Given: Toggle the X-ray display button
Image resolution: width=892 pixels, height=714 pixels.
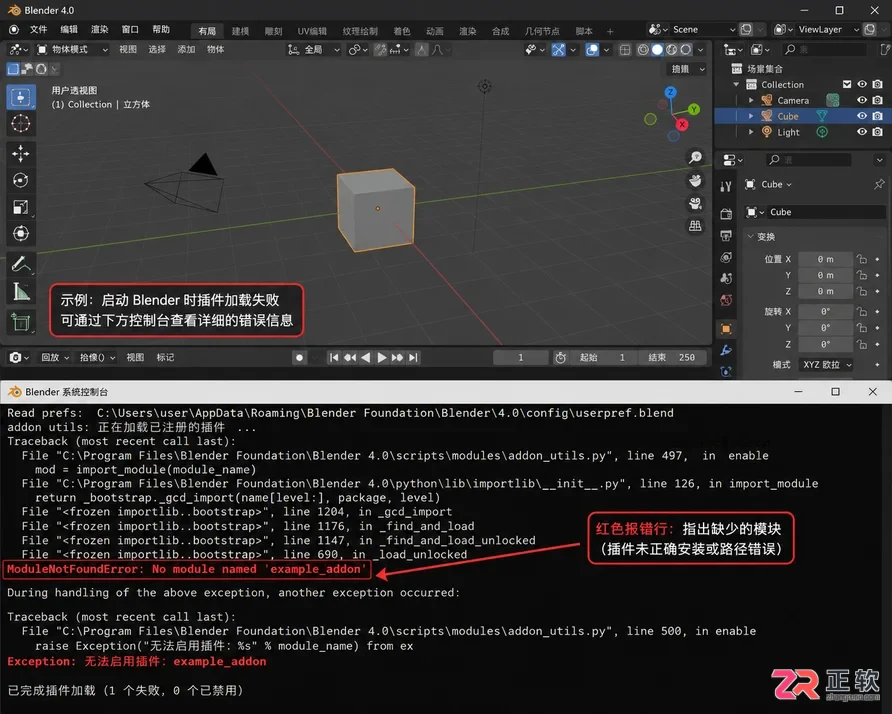Looking at the screenshot, I should [x=625, y=50].
